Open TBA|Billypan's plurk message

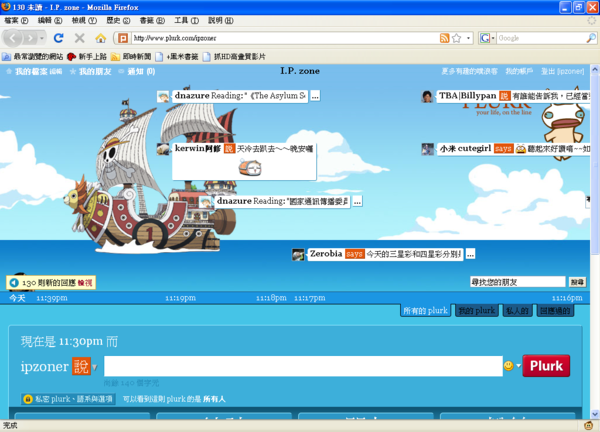point(513,96)
